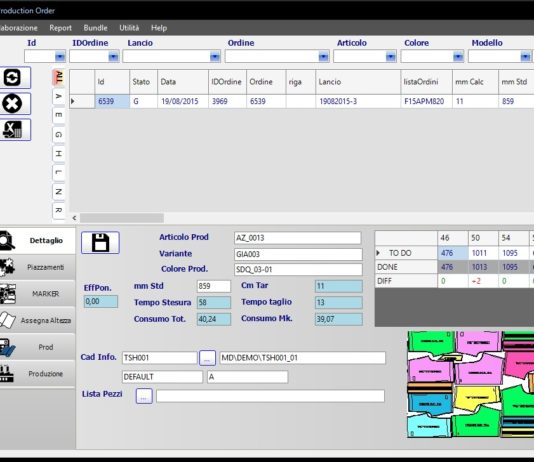The height and width of the screenshot is (462, 534).
Task: Open the Utilità menu
Action: 129,28
